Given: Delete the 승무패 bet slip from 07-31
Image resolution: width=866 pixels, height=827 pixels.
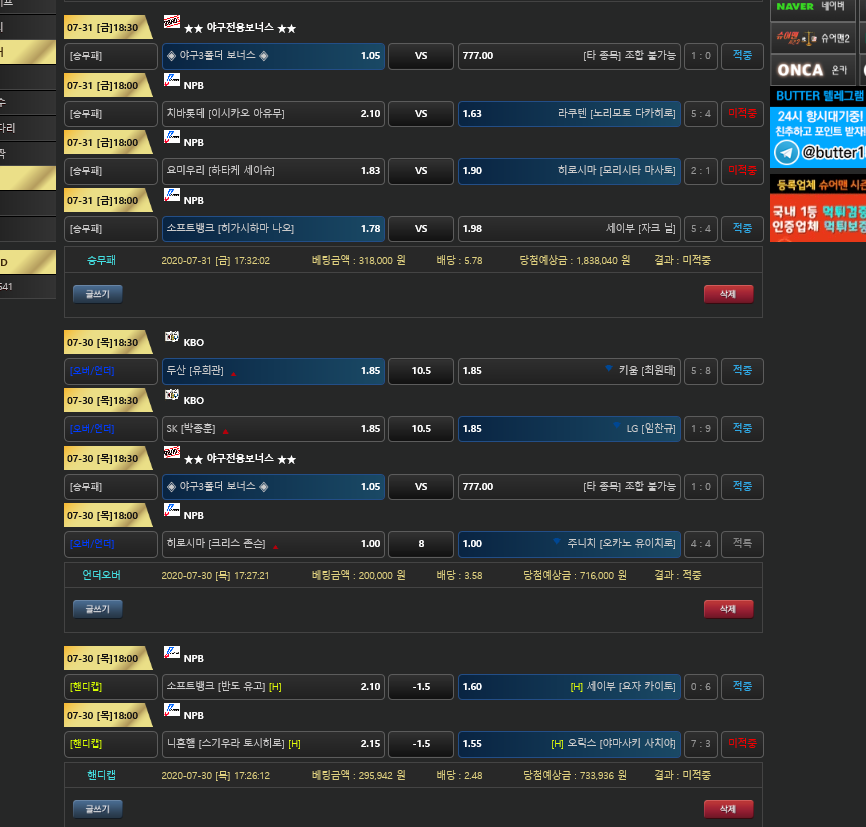Looking at the screenshot, I should click(x=728, y=294).
